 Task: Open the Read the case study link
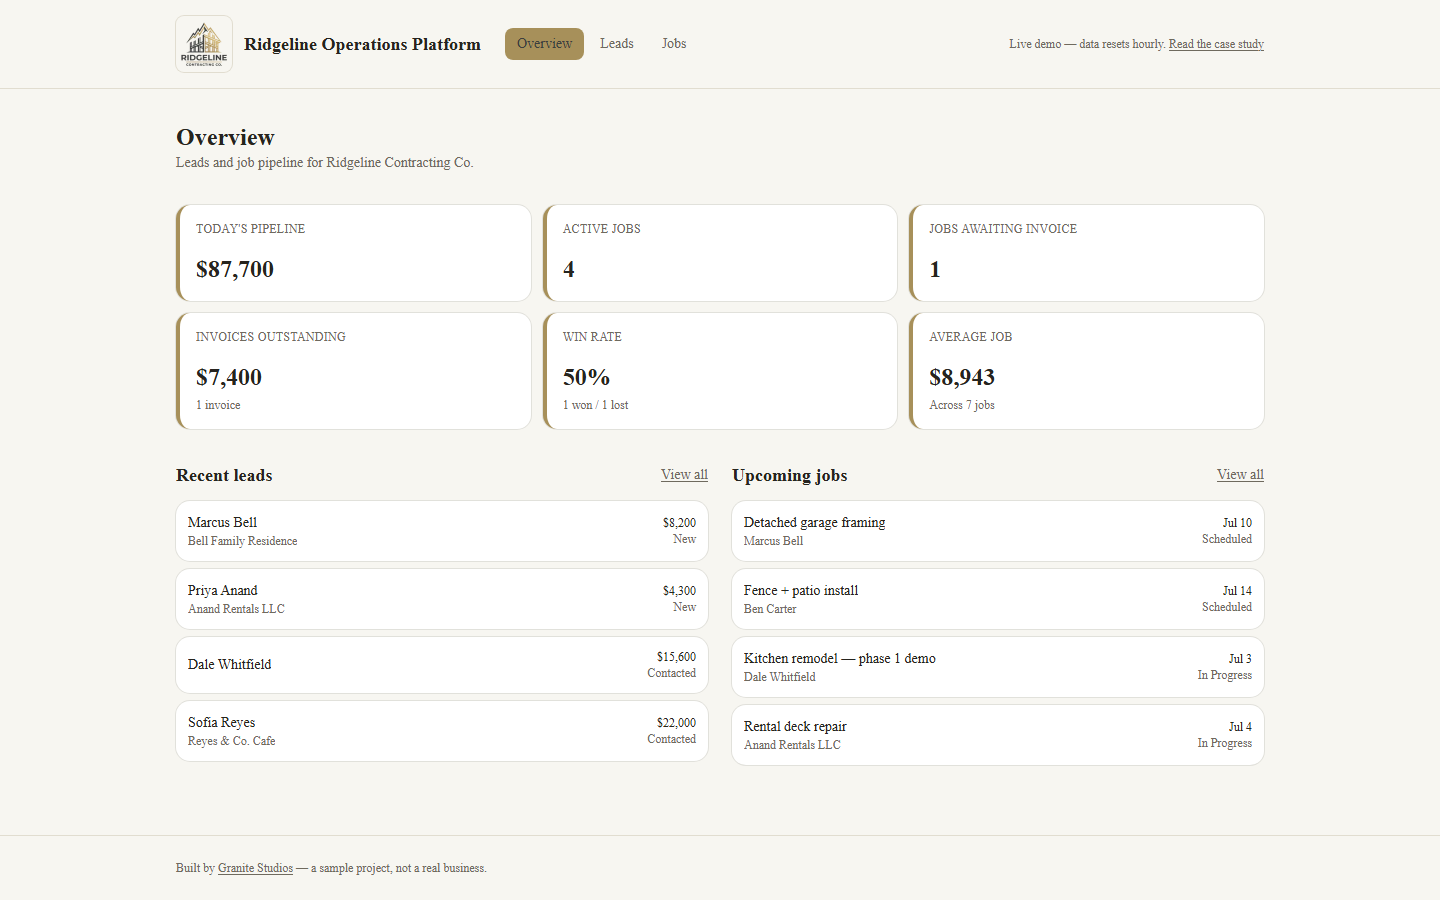pyautogui.click(x=1216, y=44)
